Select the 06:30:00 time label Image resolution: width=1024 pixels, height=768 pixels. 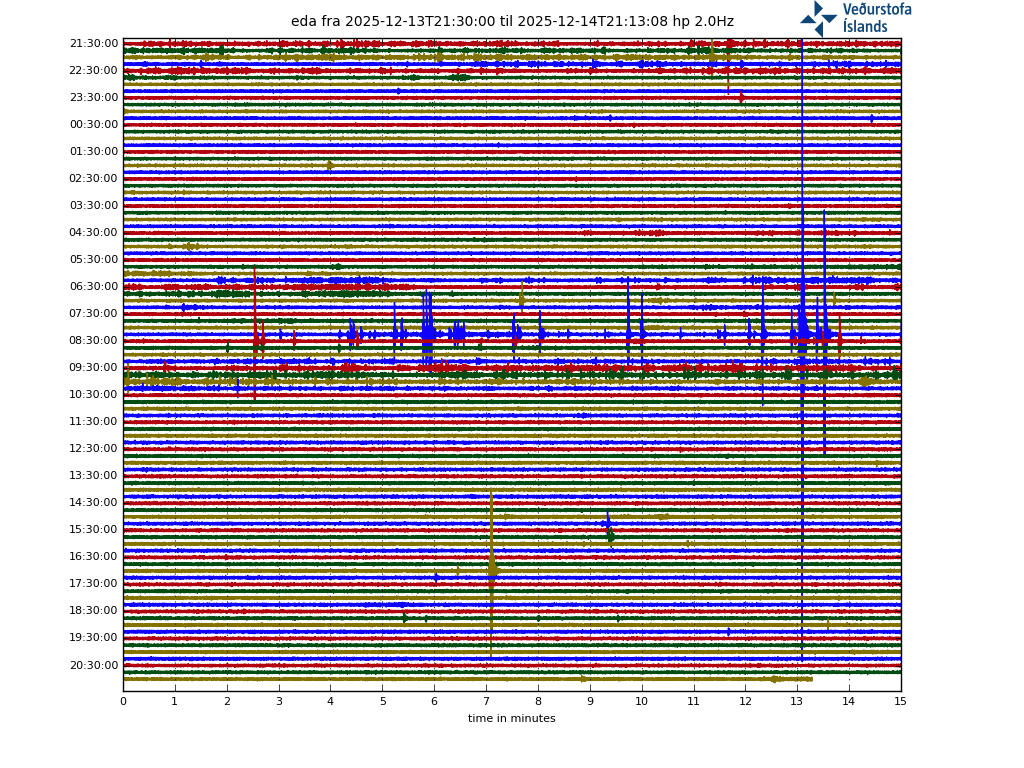coord(94,287)
